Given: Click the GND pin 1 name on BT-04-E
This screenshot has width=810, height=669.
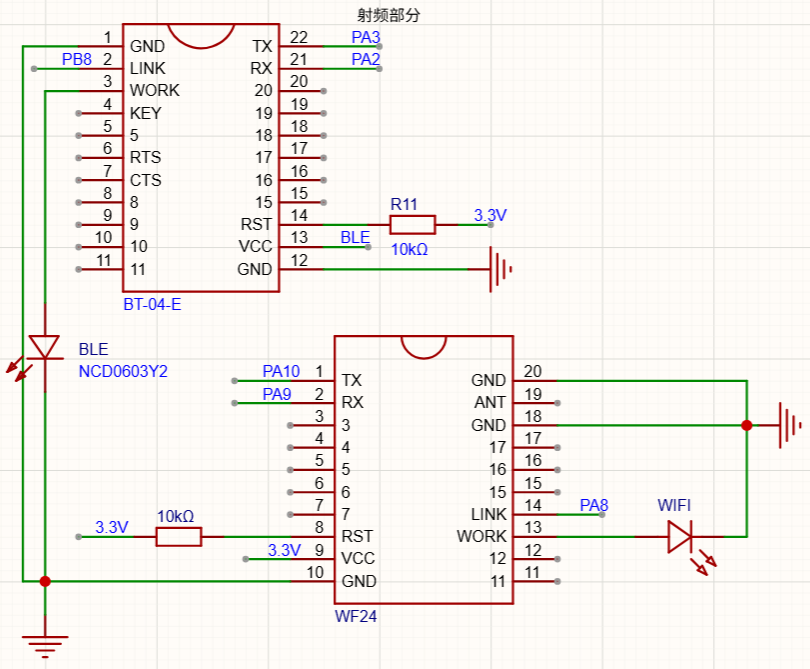Looking at the screenshot, I should coord(148,46).
